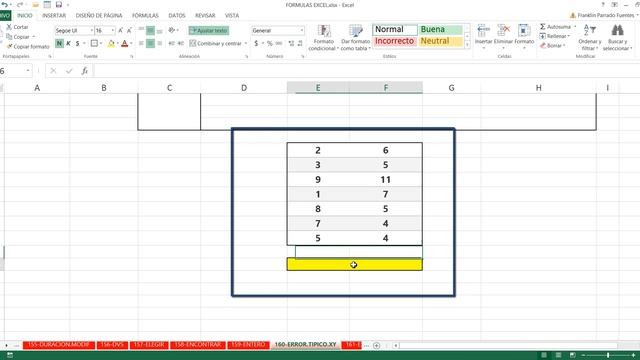Click the decrease indent icon
The width and height of the screenshot is (640, 360).
(171, 43)
